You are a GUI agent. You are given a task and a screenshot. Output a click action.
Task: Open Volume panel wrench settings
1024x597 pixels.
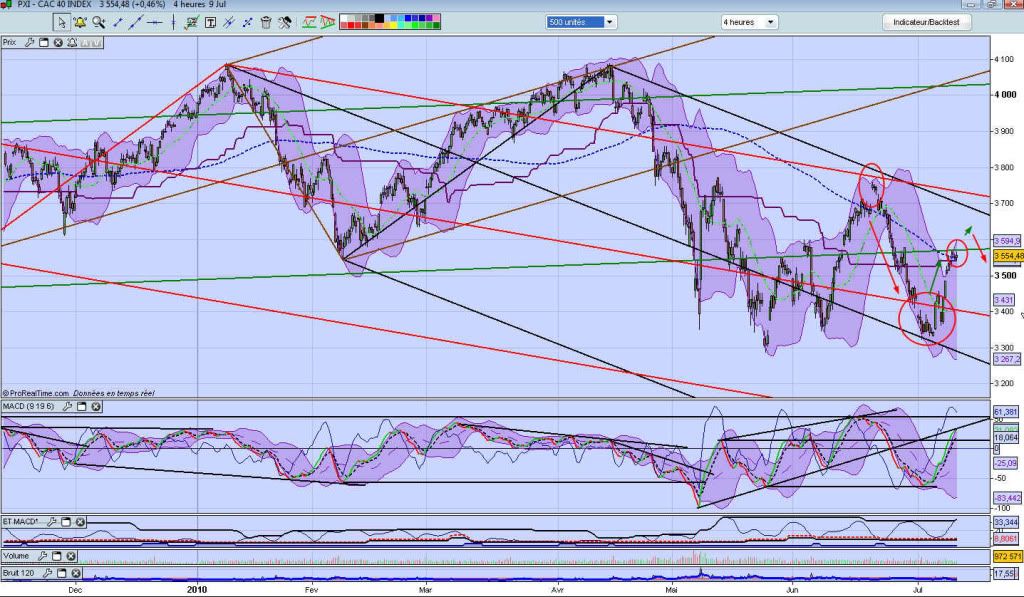click(41, 557)
